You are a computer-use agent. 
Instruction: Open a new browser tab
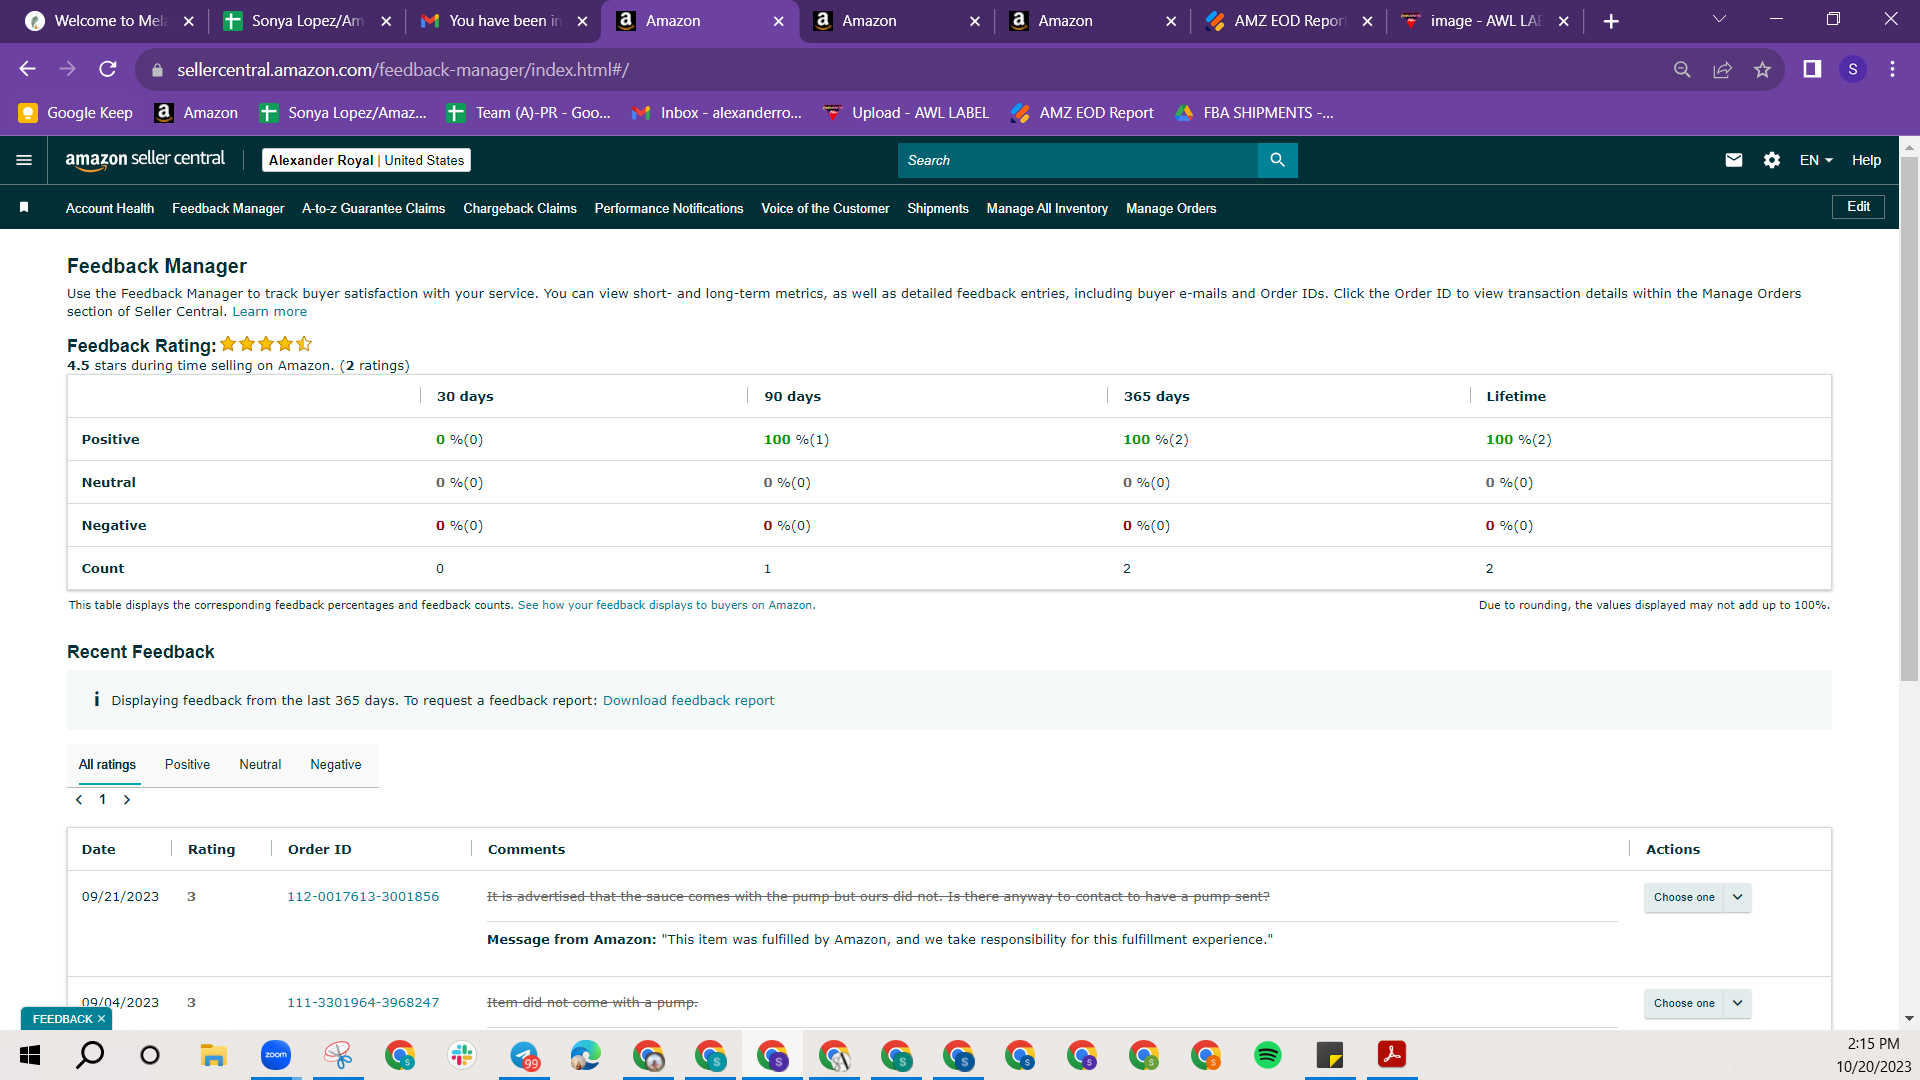pos(1611,21)
